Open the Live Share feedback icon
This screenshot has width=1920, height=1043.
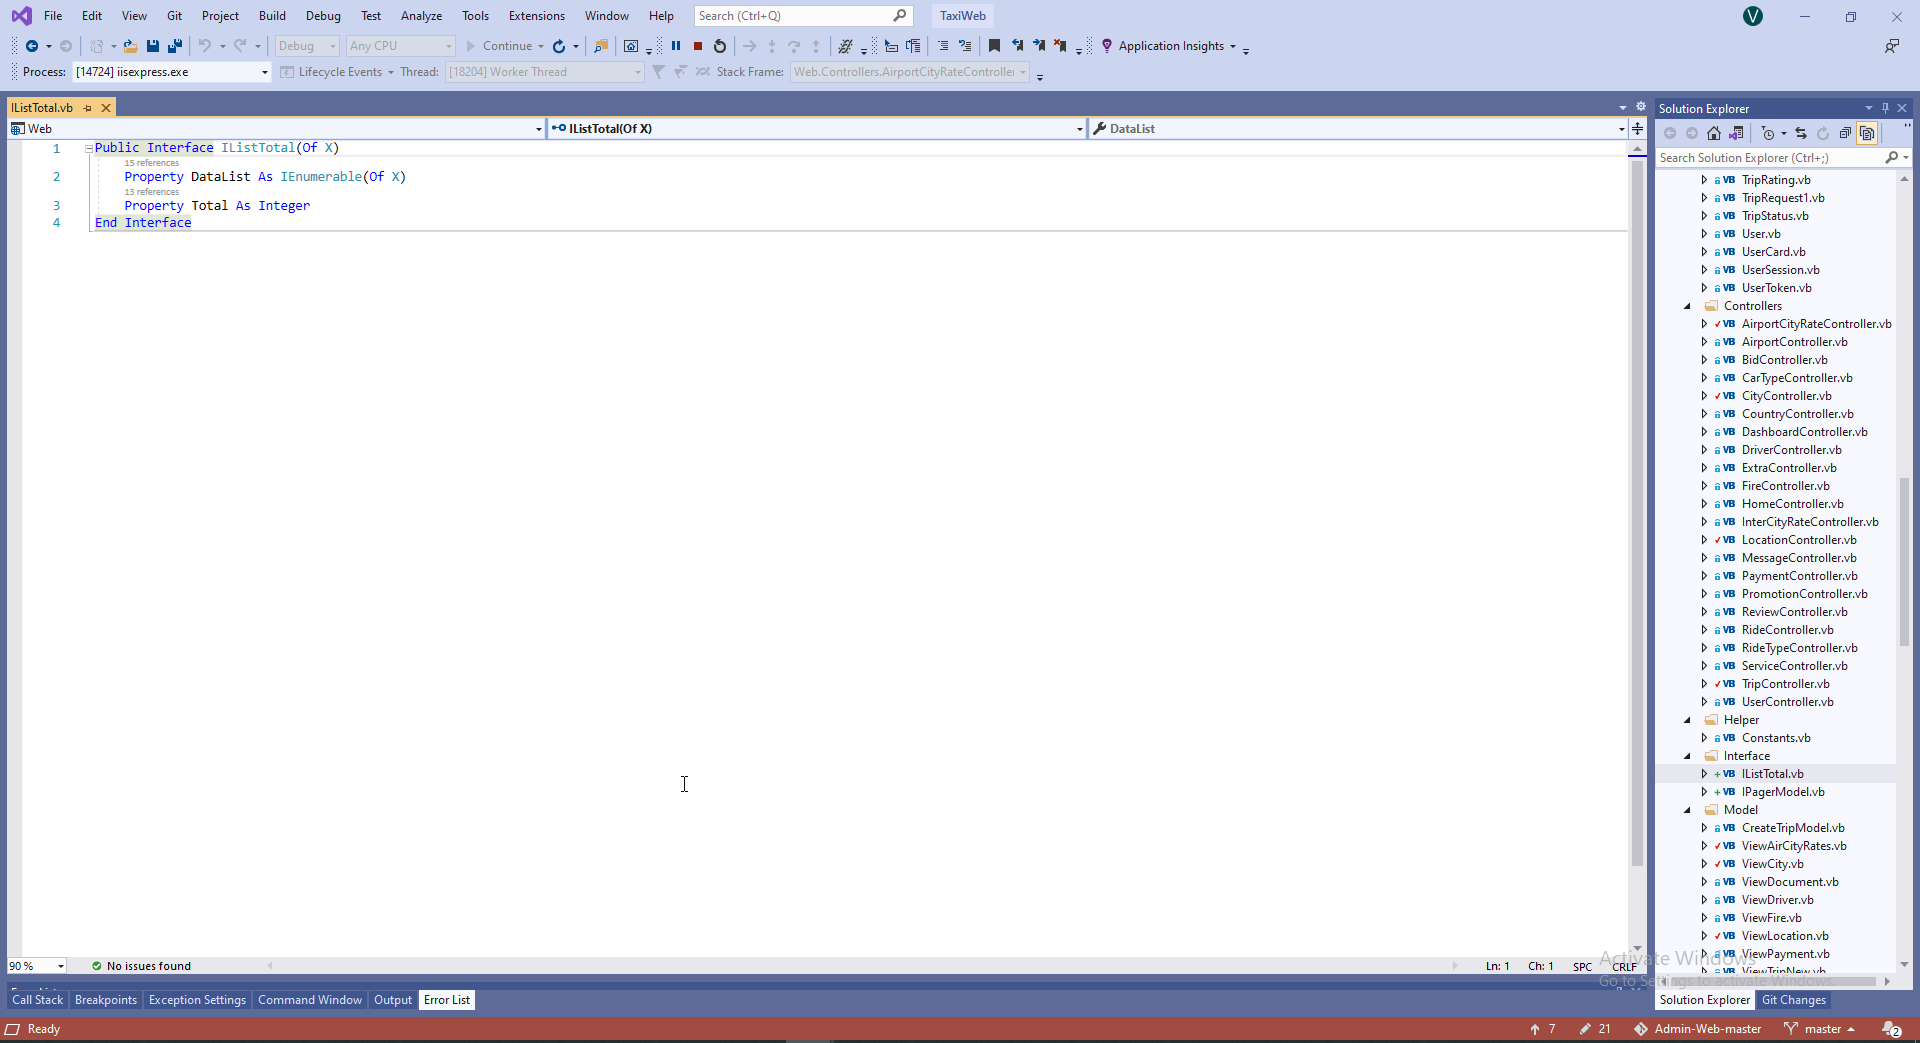[1892, 46]
